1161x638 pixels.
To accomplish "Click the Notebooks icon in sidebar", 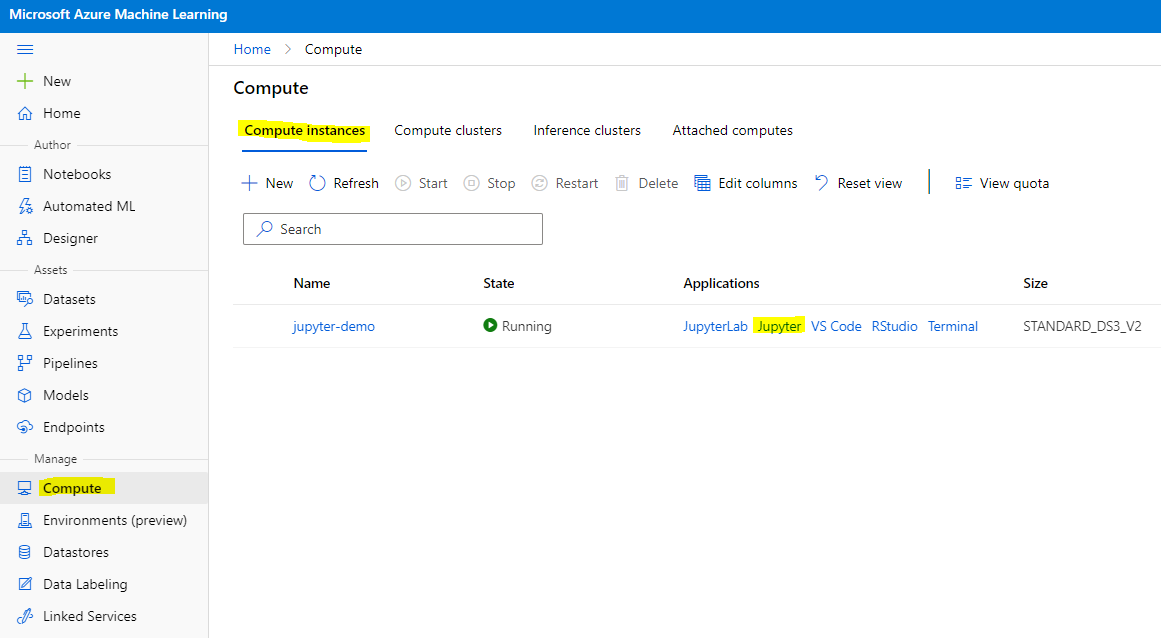I will 26,174.
